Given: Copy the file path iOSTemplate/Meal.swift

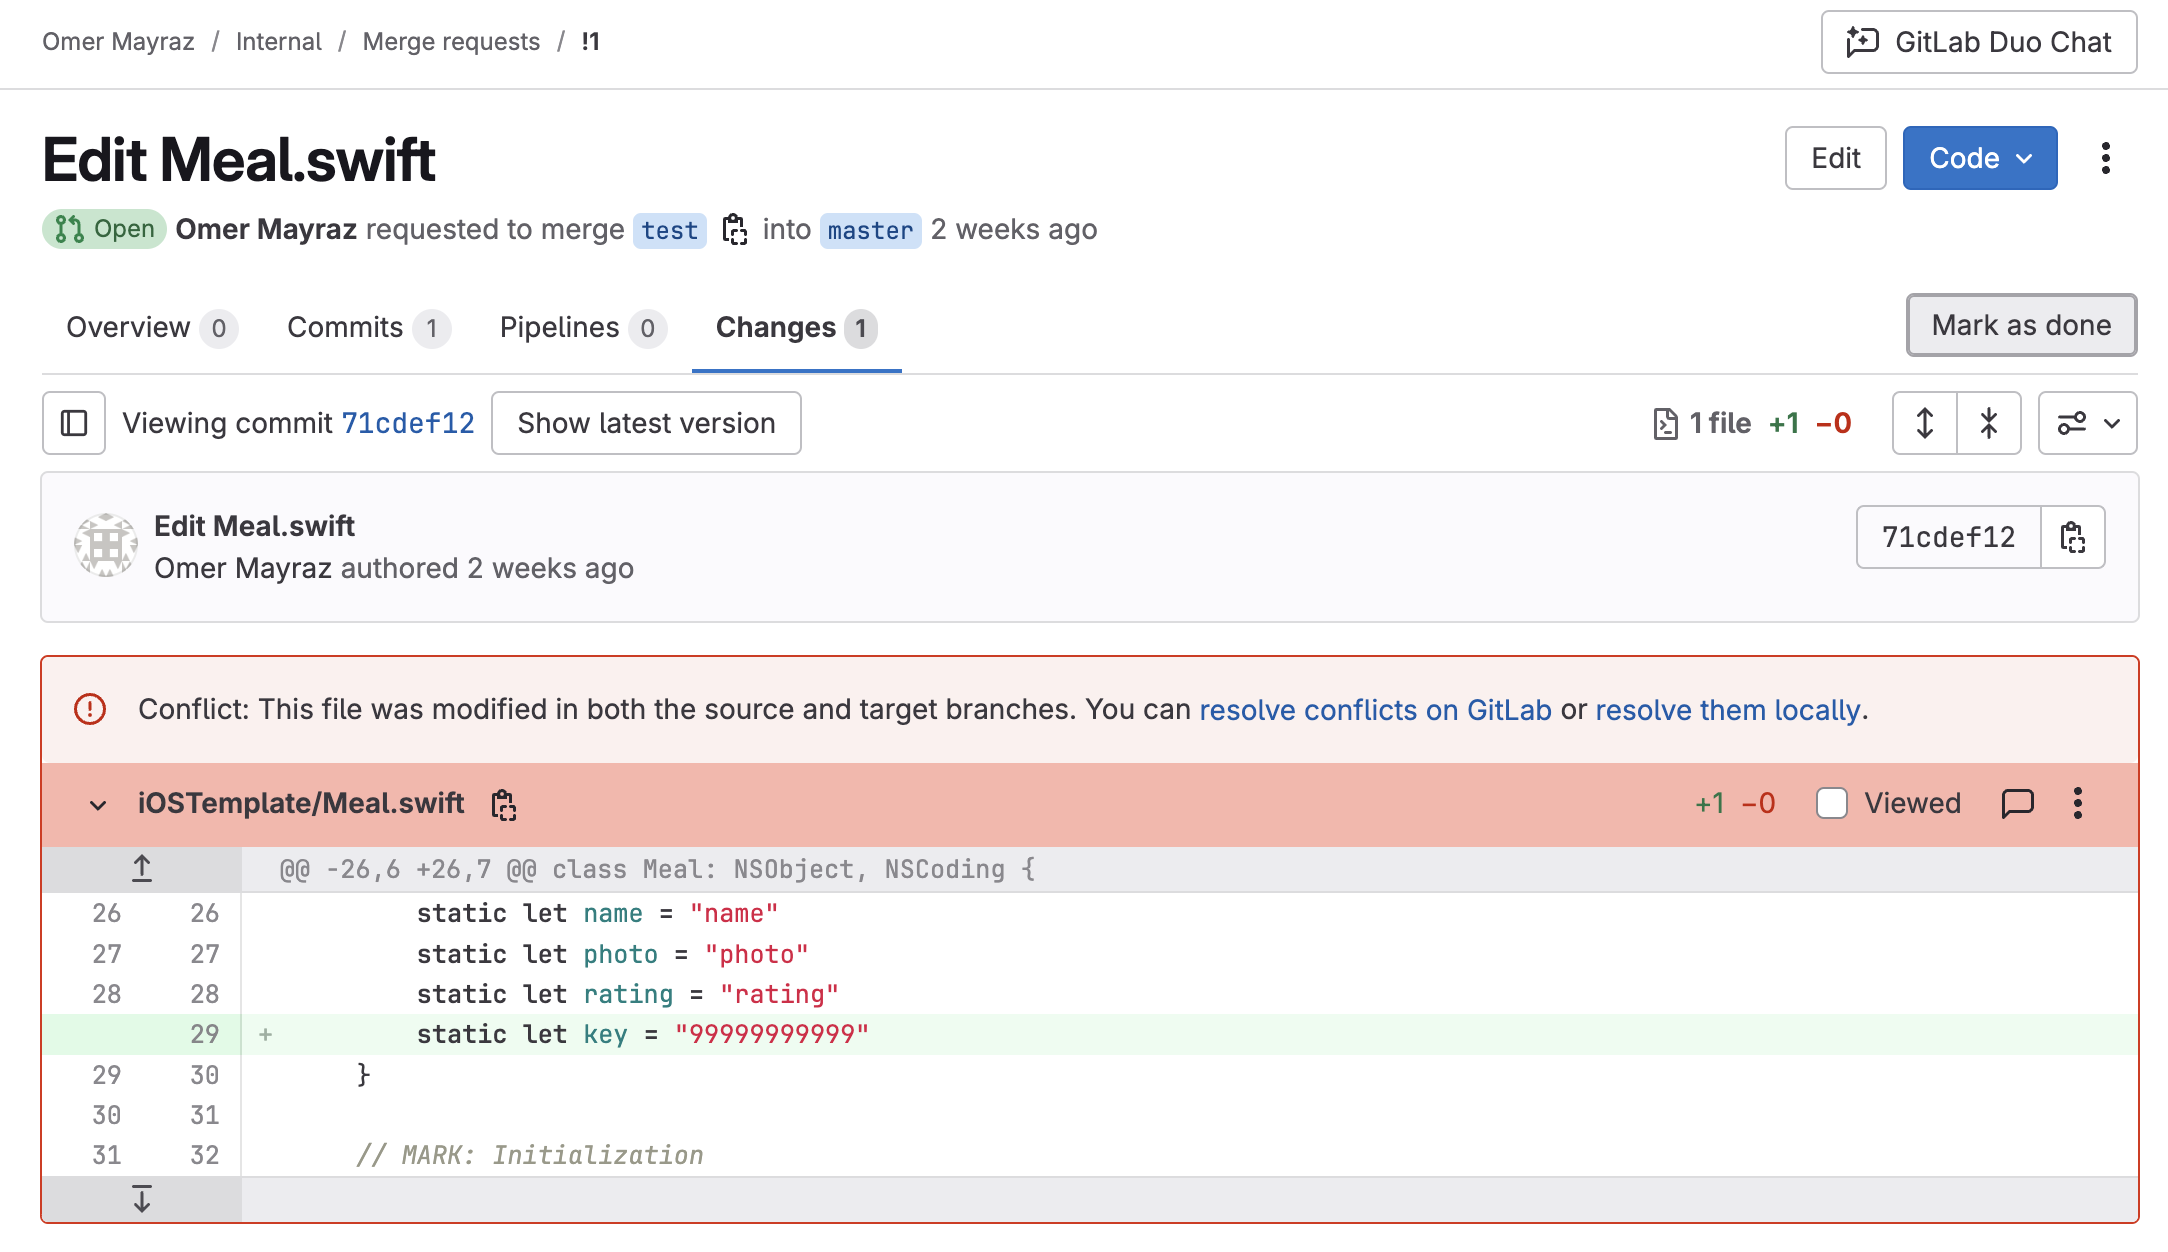Looking at the screenshot, I should tap(504, 804).
